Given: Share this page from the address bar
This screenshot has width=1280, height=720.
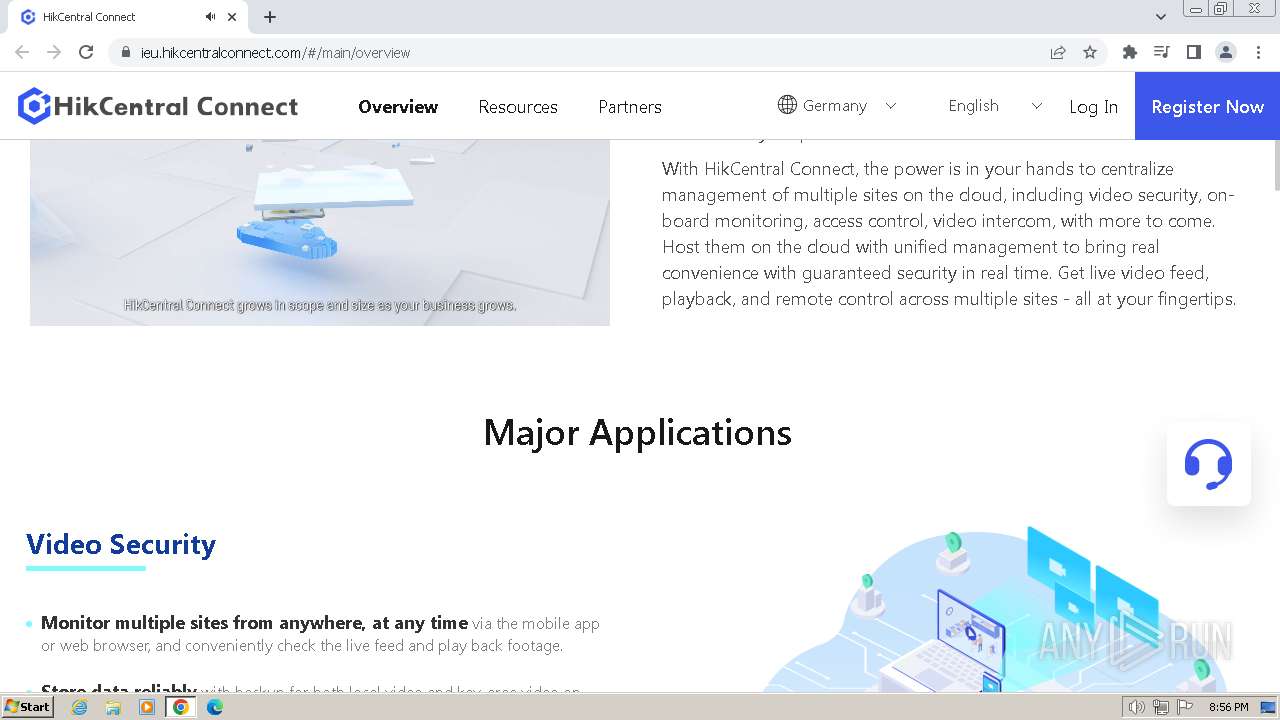Looking at the screenshot, I should pos(1058,52).
